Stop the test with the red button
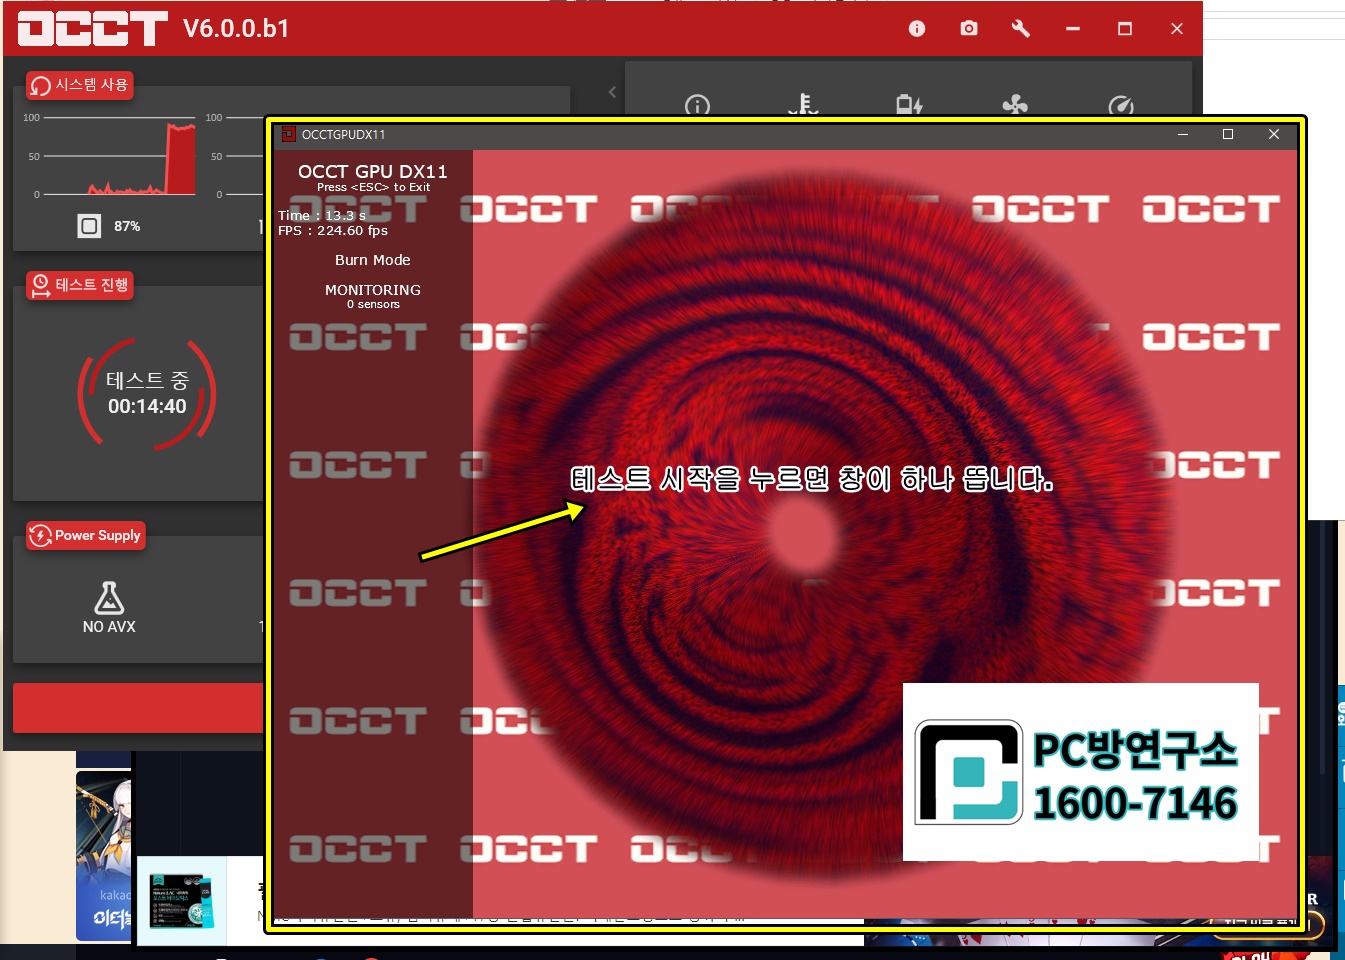 (x=138, y=708)
